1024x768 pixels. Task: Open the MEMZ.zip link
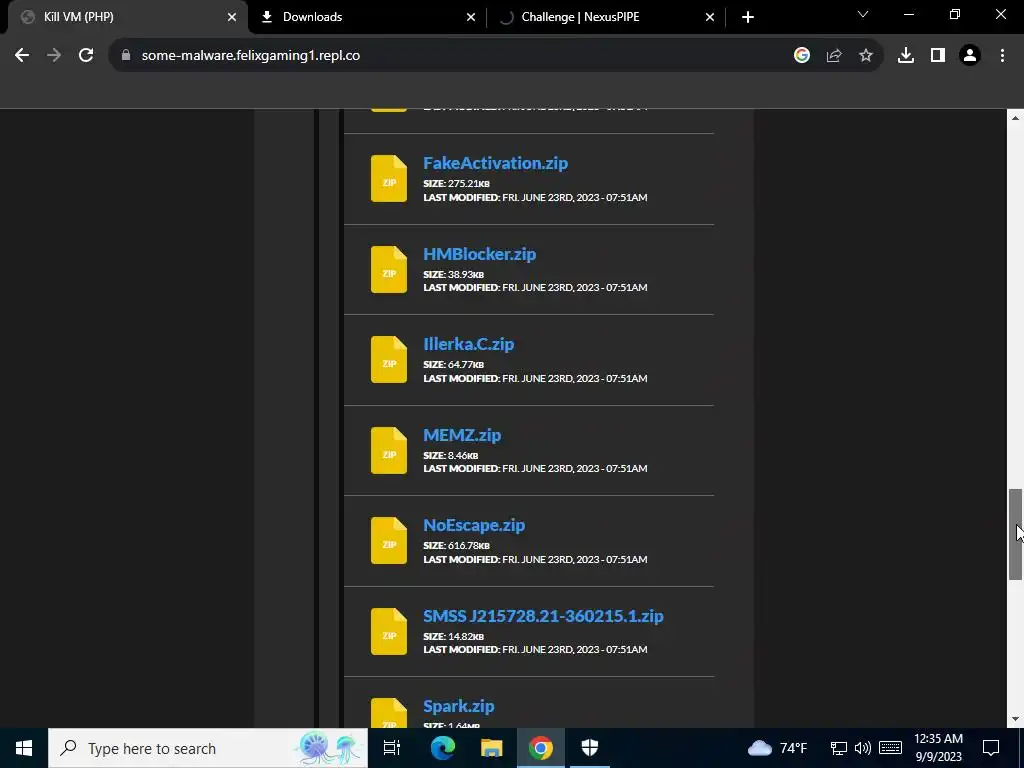[x=462, y=434]
